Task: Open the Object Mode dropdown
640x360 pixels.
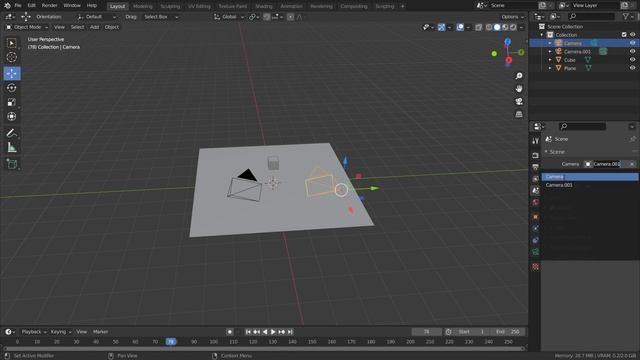Action: click(x=27, y=27)
